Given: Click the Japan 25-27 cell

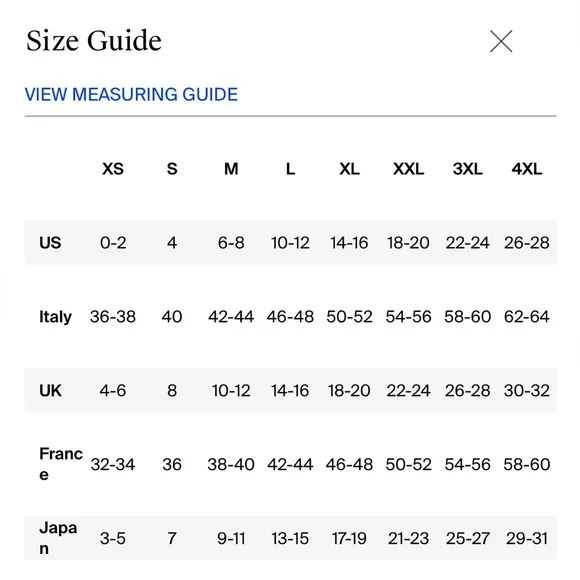Looking at the screenshot, I should 468,538.
